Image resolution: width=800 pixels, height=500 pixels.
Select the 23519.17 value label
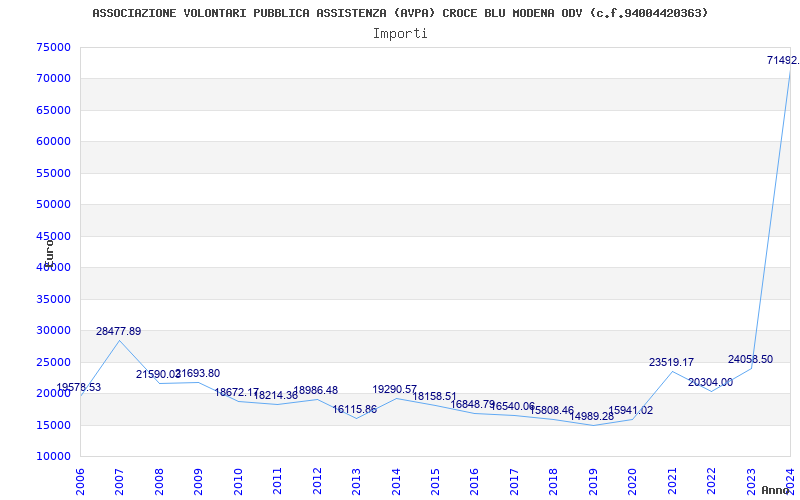coord(671,362)
